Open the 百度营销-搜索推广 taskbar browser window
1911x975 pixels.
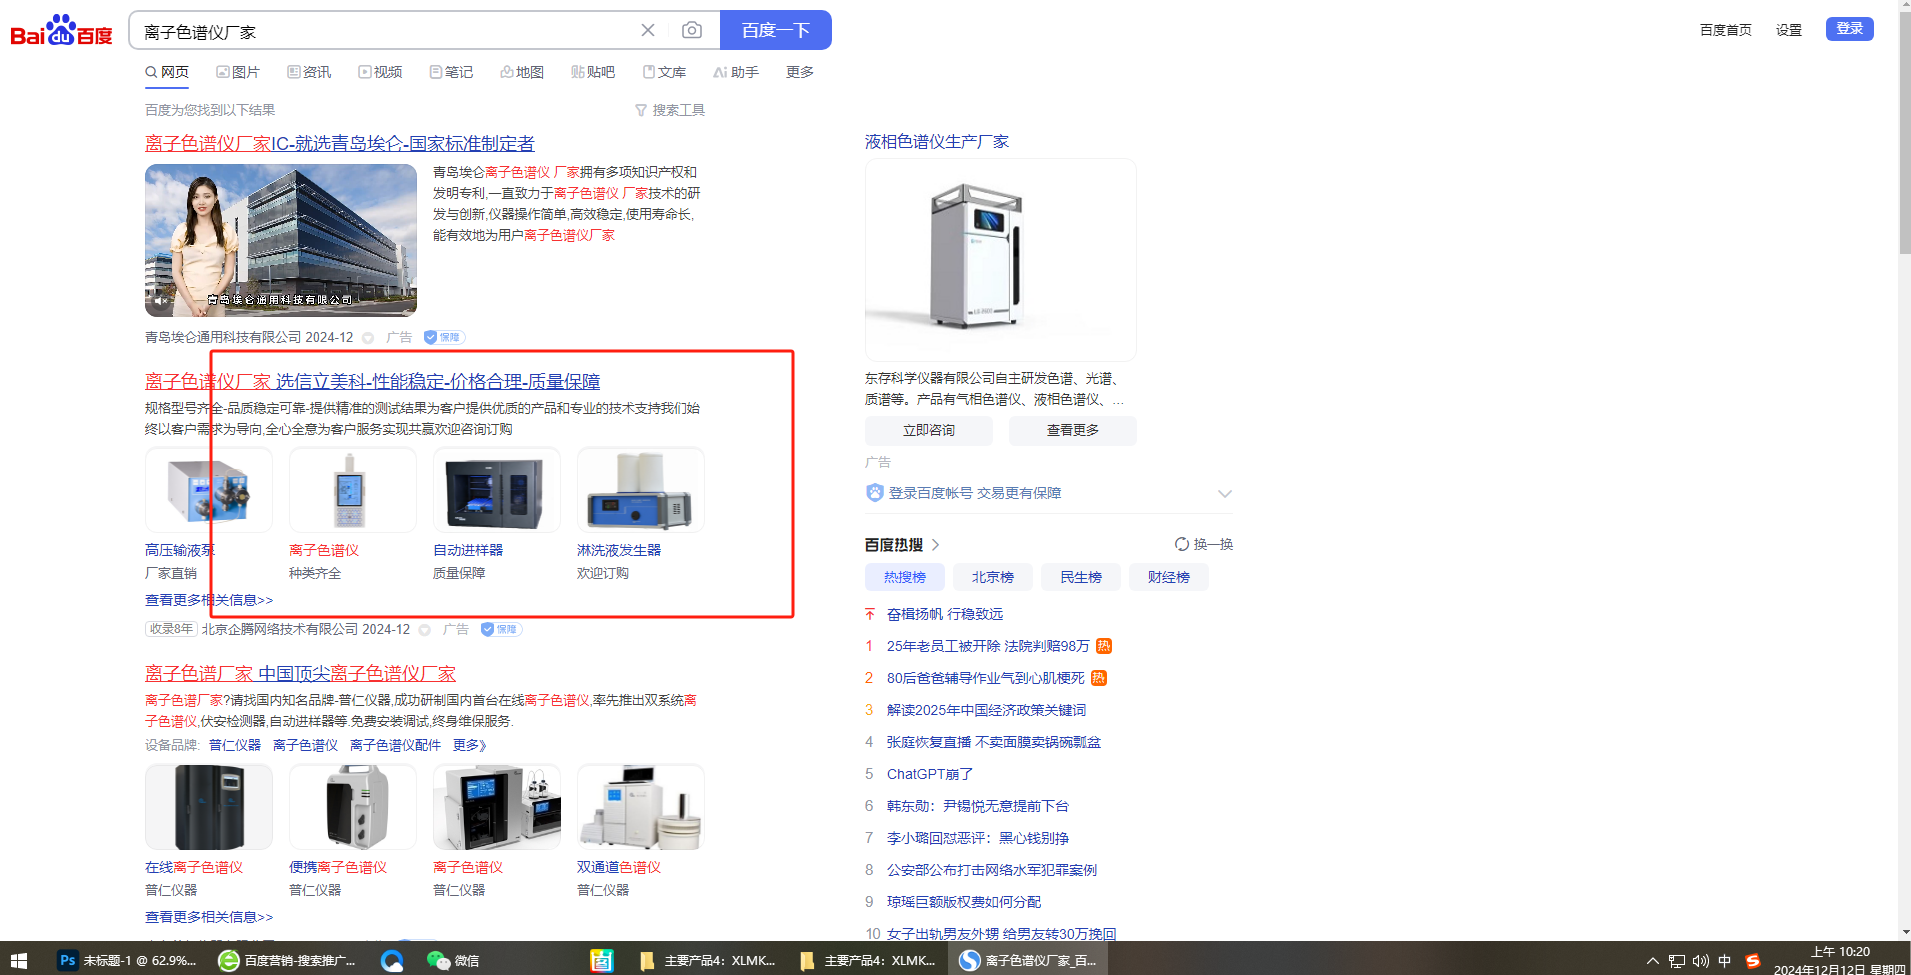pyautogui.click(x=288, y=961)
